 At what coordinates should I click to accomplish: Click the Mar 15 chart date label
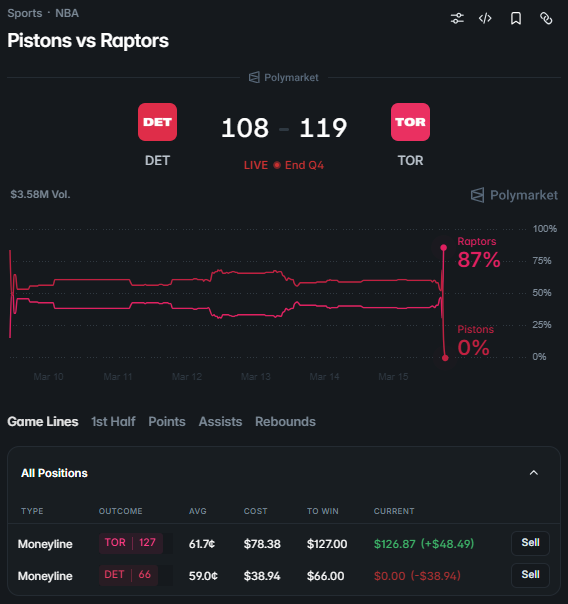coord(393,377)
